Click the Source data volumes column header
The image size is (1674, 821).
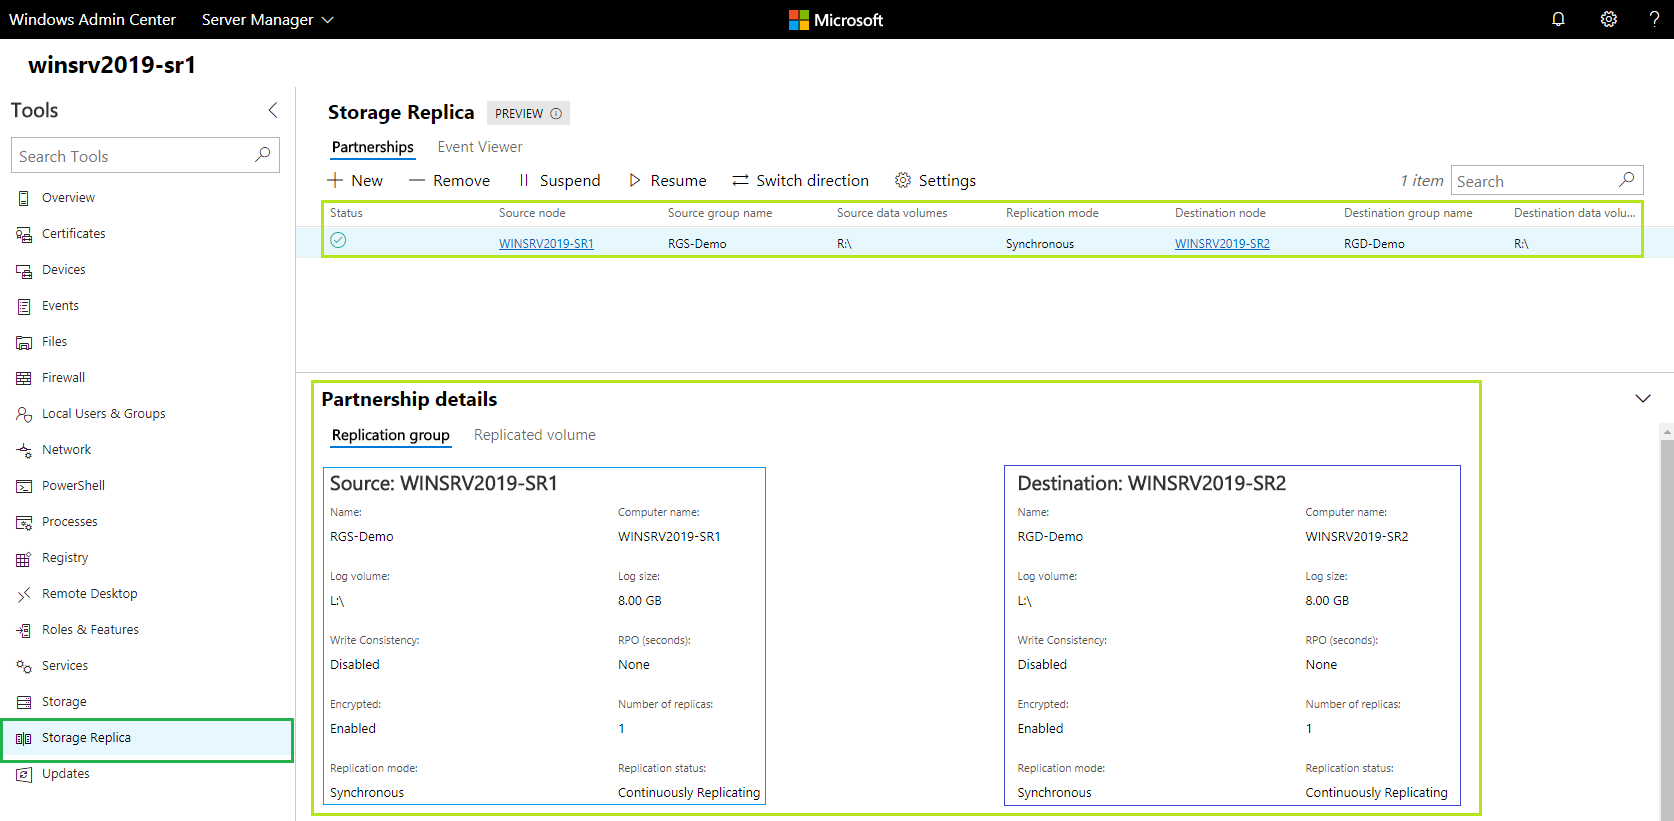892,213
